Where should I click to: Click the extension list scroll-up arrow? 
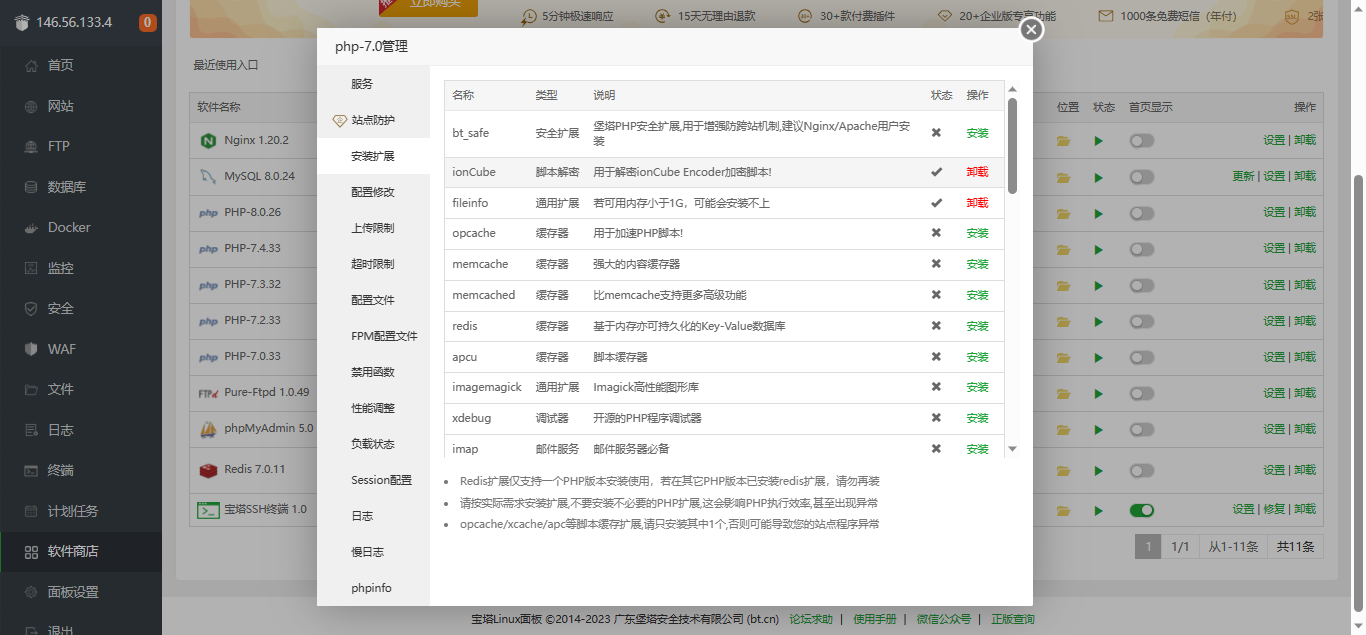tap(1012, 89)
